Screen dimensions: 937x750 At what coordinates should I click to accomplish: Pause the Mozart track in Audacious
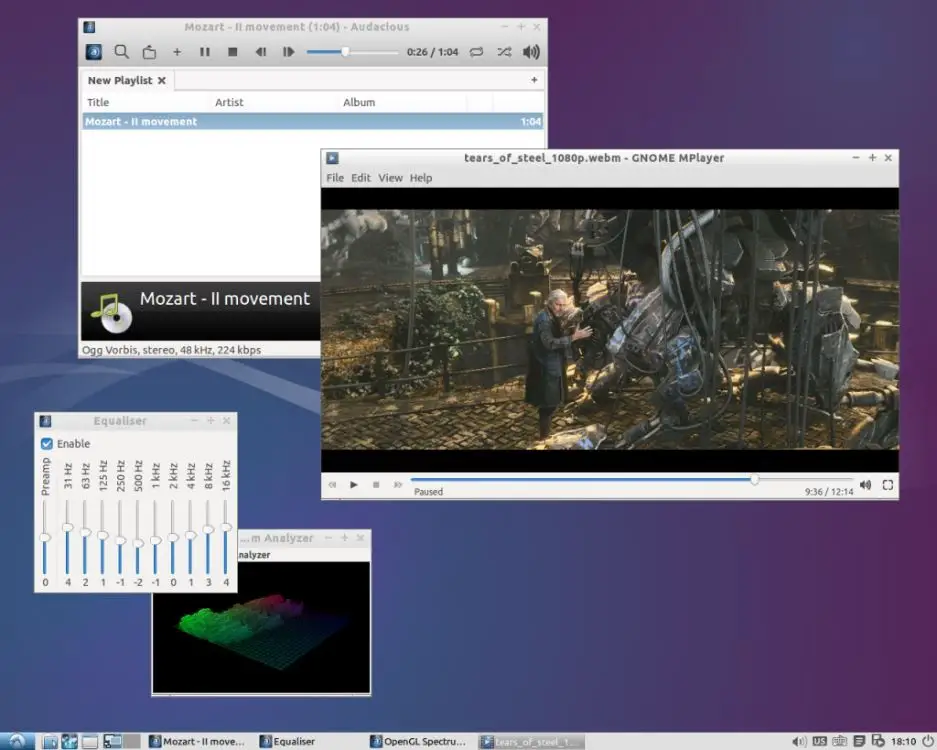point(205,52)
